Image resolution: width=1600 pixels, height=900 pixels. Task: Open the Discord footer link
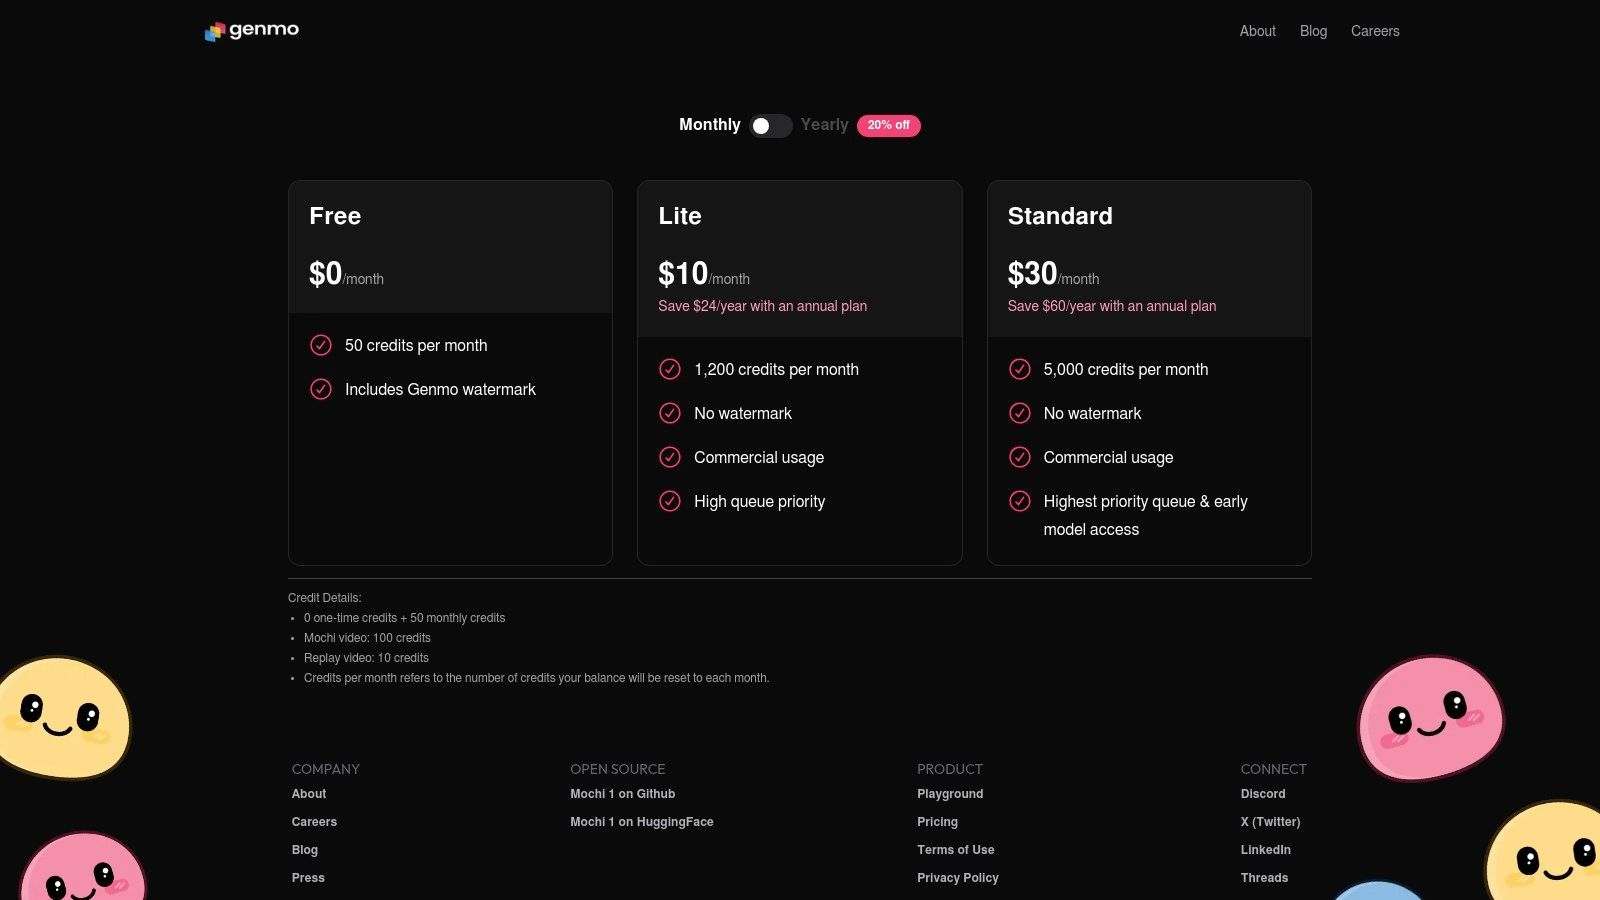click(x=1263, y=794)
